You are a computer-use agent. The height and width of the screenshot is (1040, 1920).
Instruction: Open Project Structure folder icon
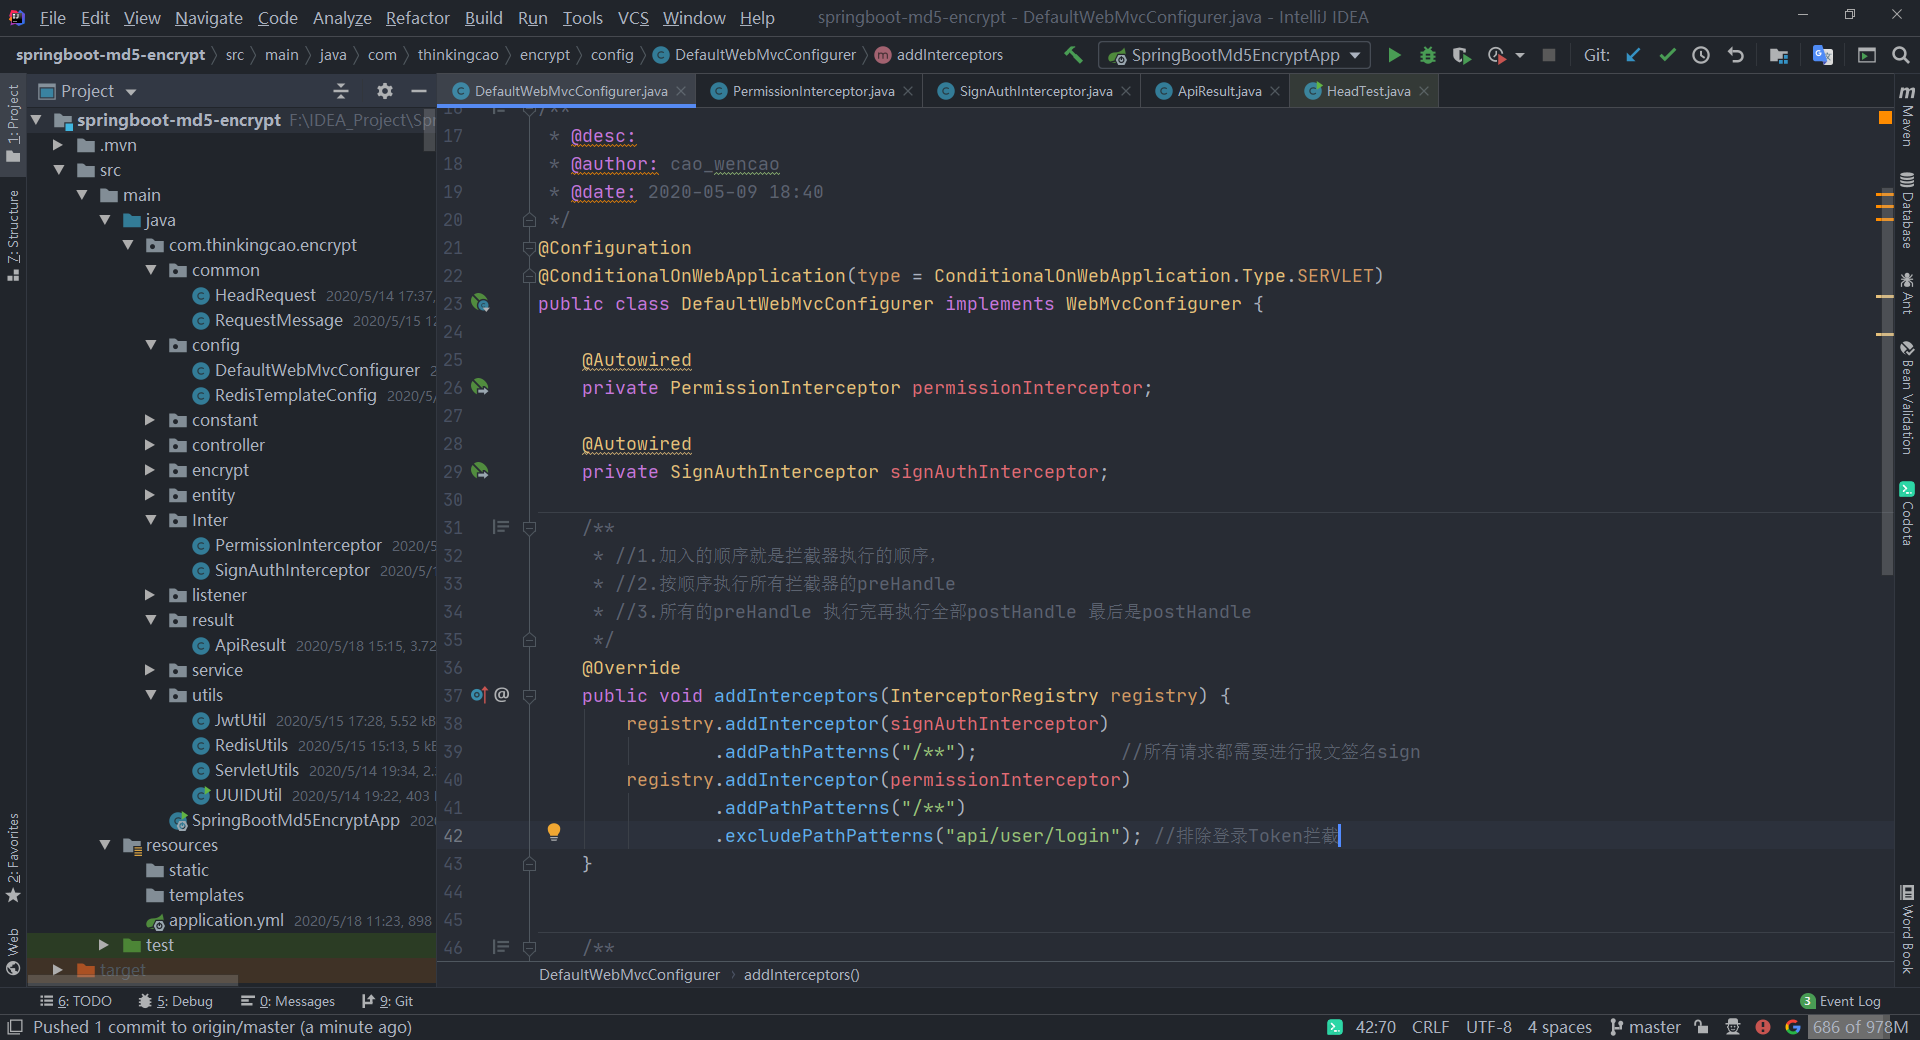point(1779,55)
